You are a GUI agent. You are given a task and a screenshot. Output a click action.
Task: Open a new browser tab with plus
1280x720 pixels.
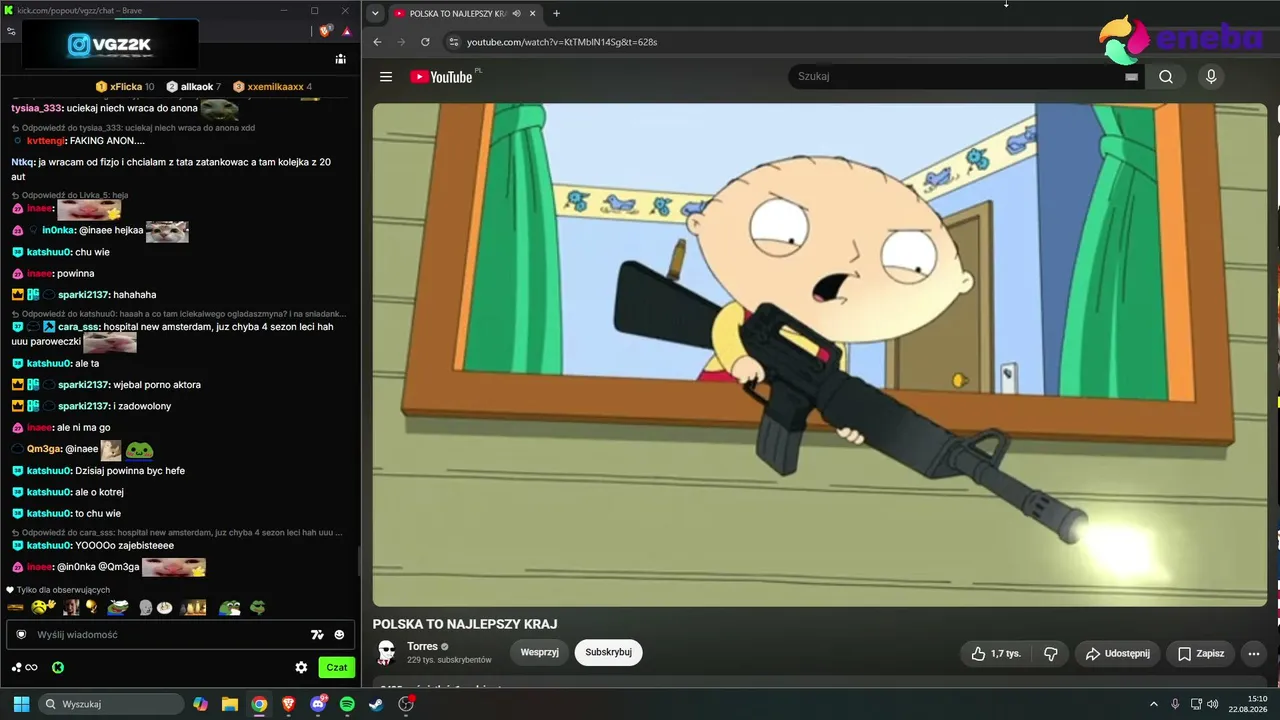click(x=557, y=14)
